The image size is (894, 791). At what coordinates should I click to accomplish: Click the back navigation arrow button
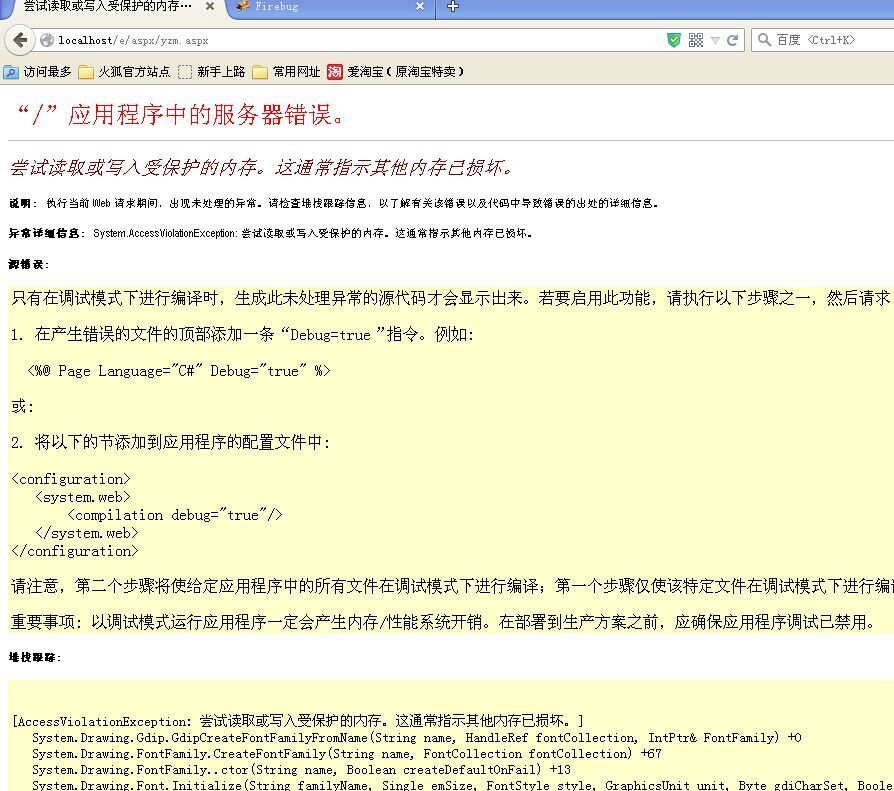[x=19, y=40]
